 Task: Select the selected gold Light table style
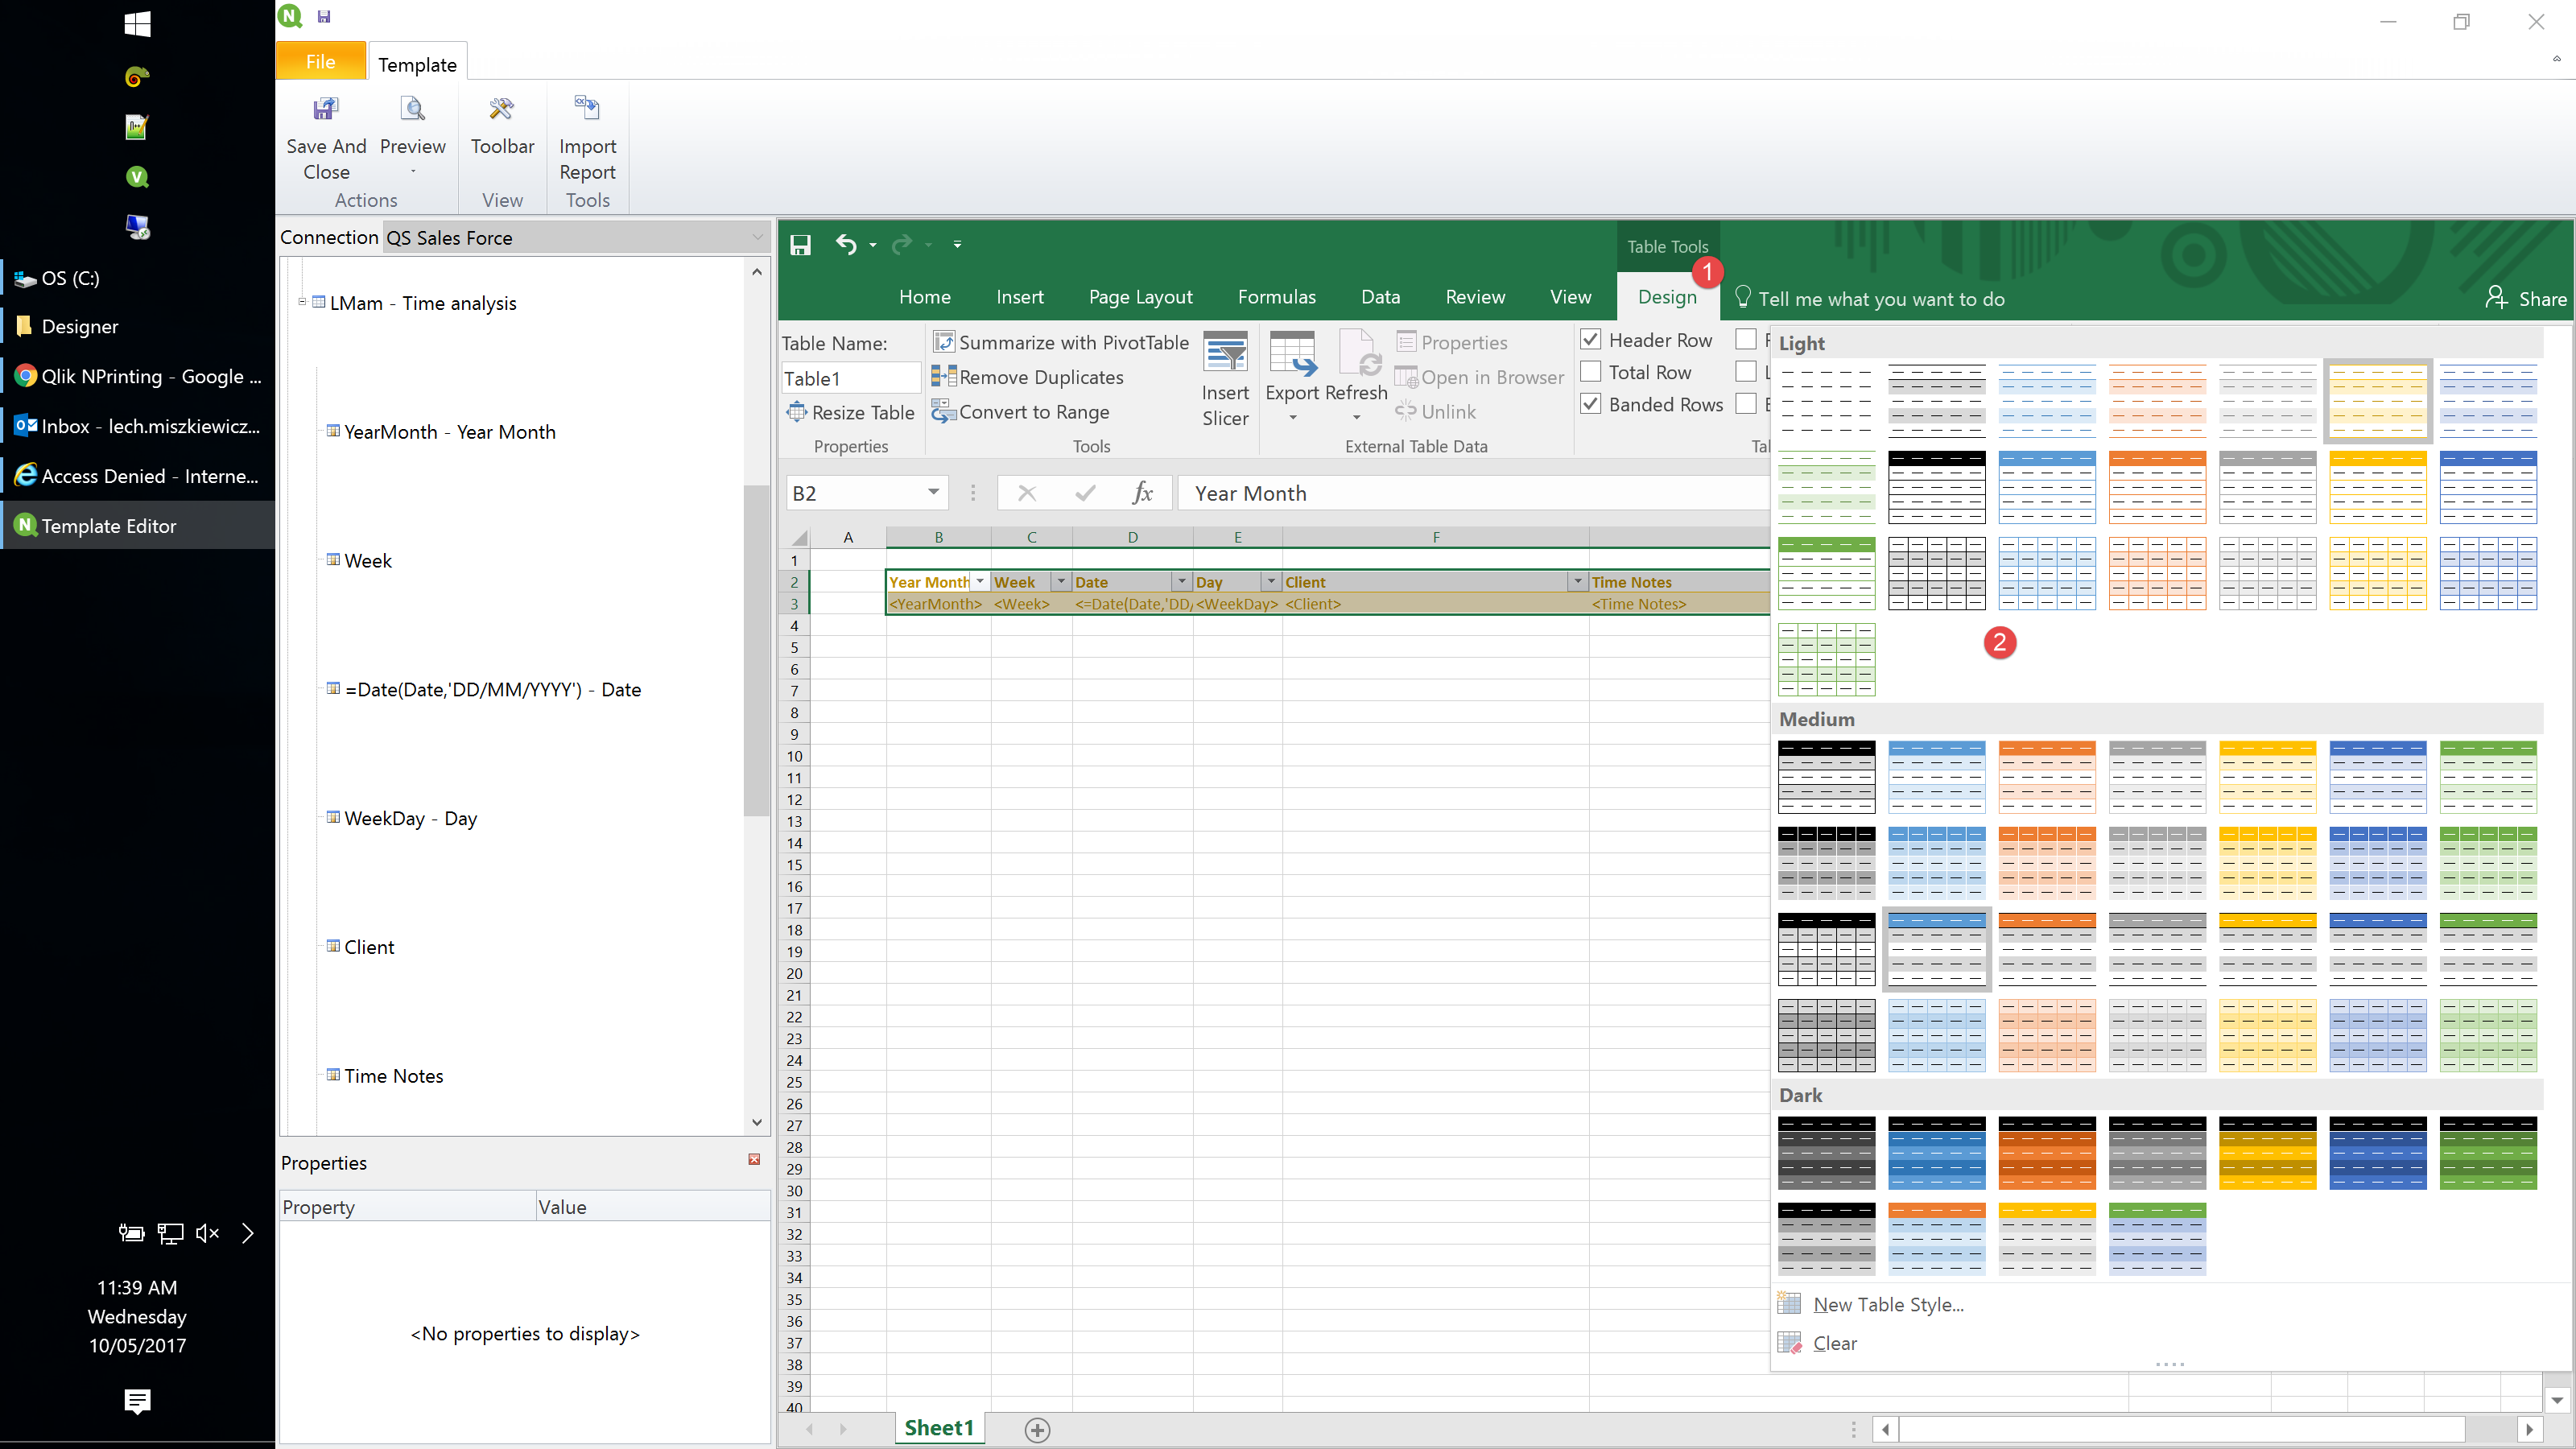[x=2377, y=401]
